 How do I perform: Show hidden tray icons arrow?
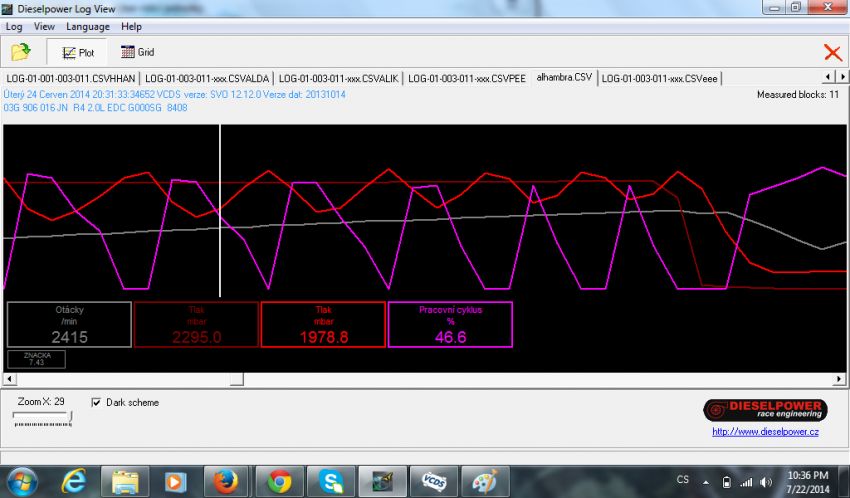705,481
